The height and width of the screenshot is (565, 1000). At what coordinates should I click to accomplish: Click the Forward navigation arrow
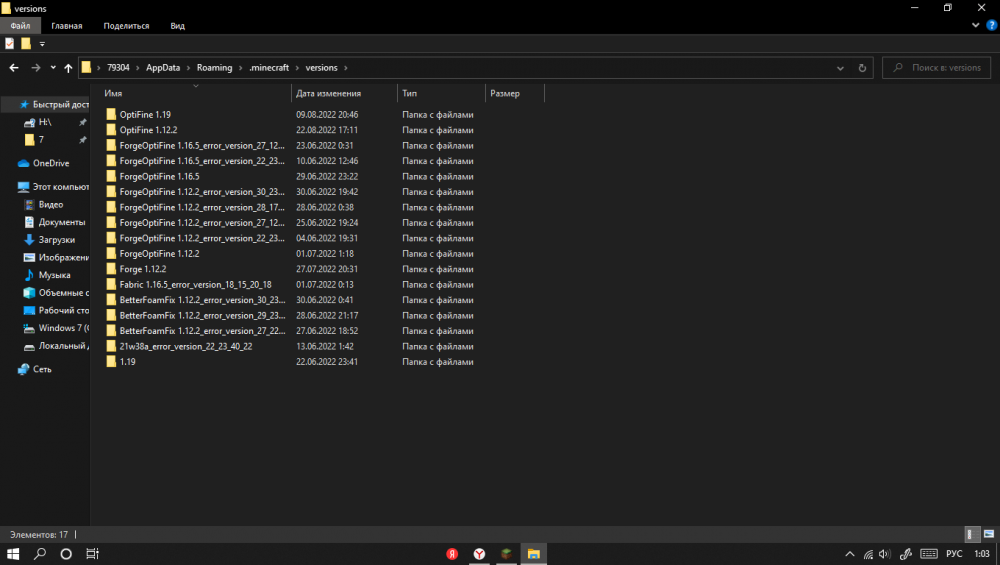click(36, 68)
